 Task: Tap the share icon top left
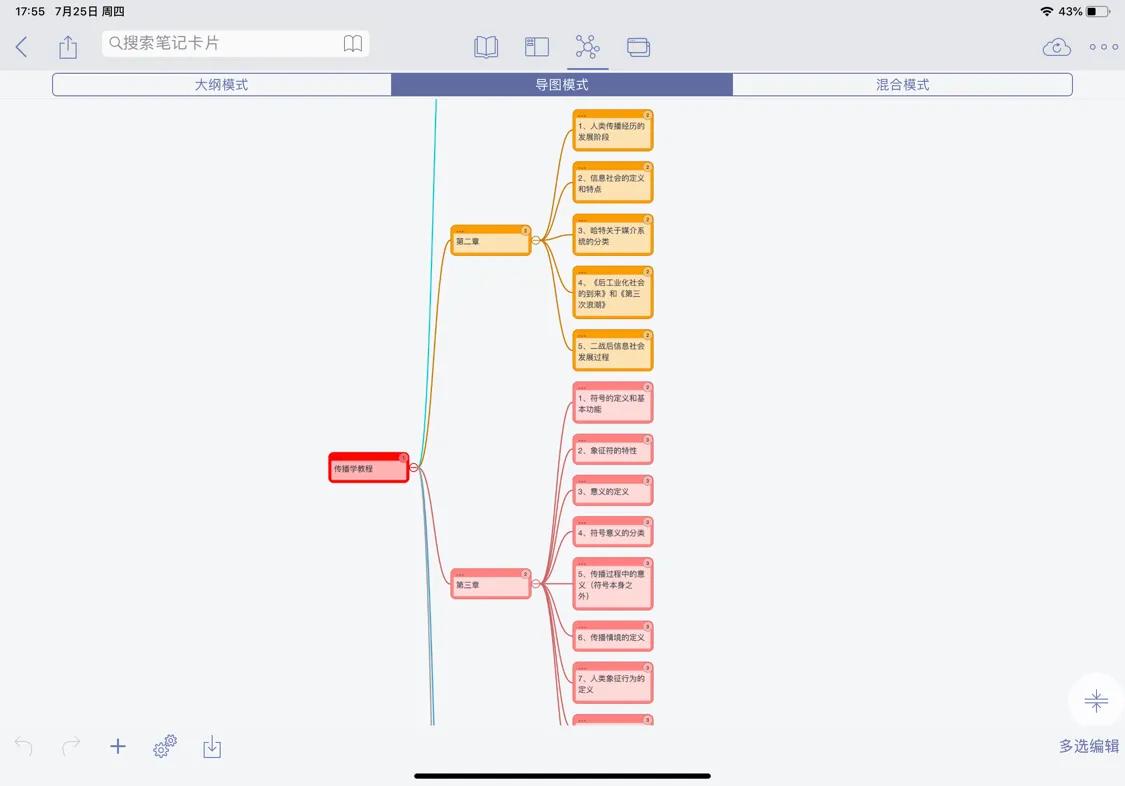[67, 46]
